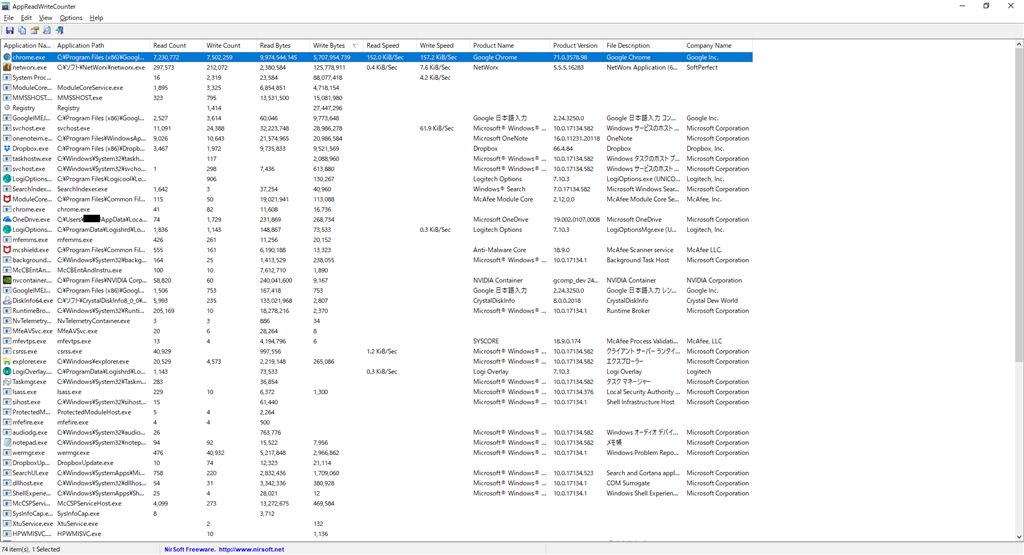Select the SearchUI.exe row
This screenshot has height=555, width=1024.
click(377, 473)
